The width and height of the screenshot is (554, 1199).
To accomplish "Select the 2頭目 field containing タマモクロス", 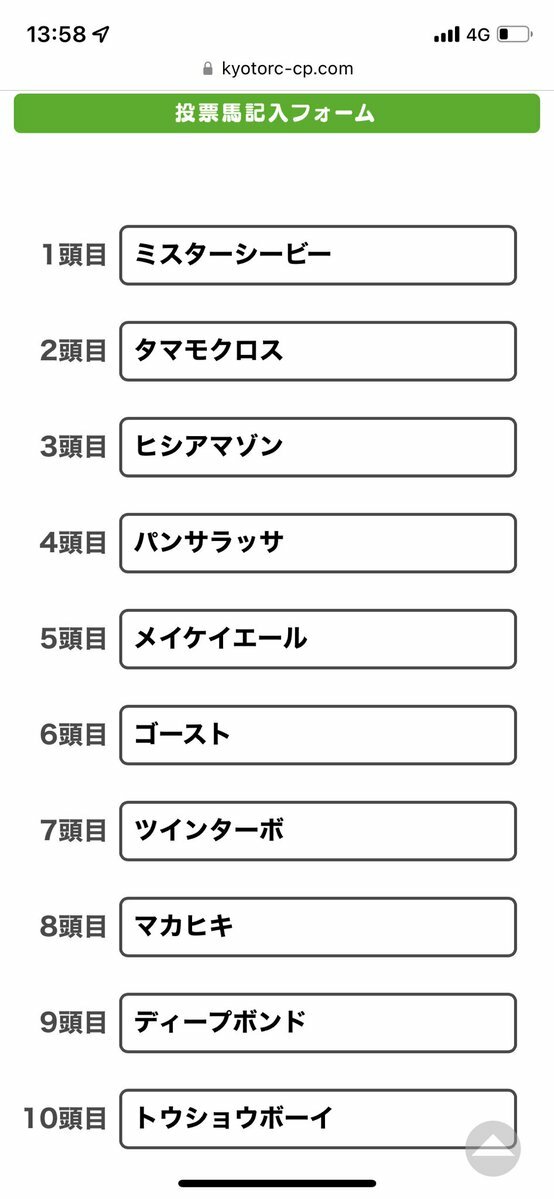I will 318,351.
